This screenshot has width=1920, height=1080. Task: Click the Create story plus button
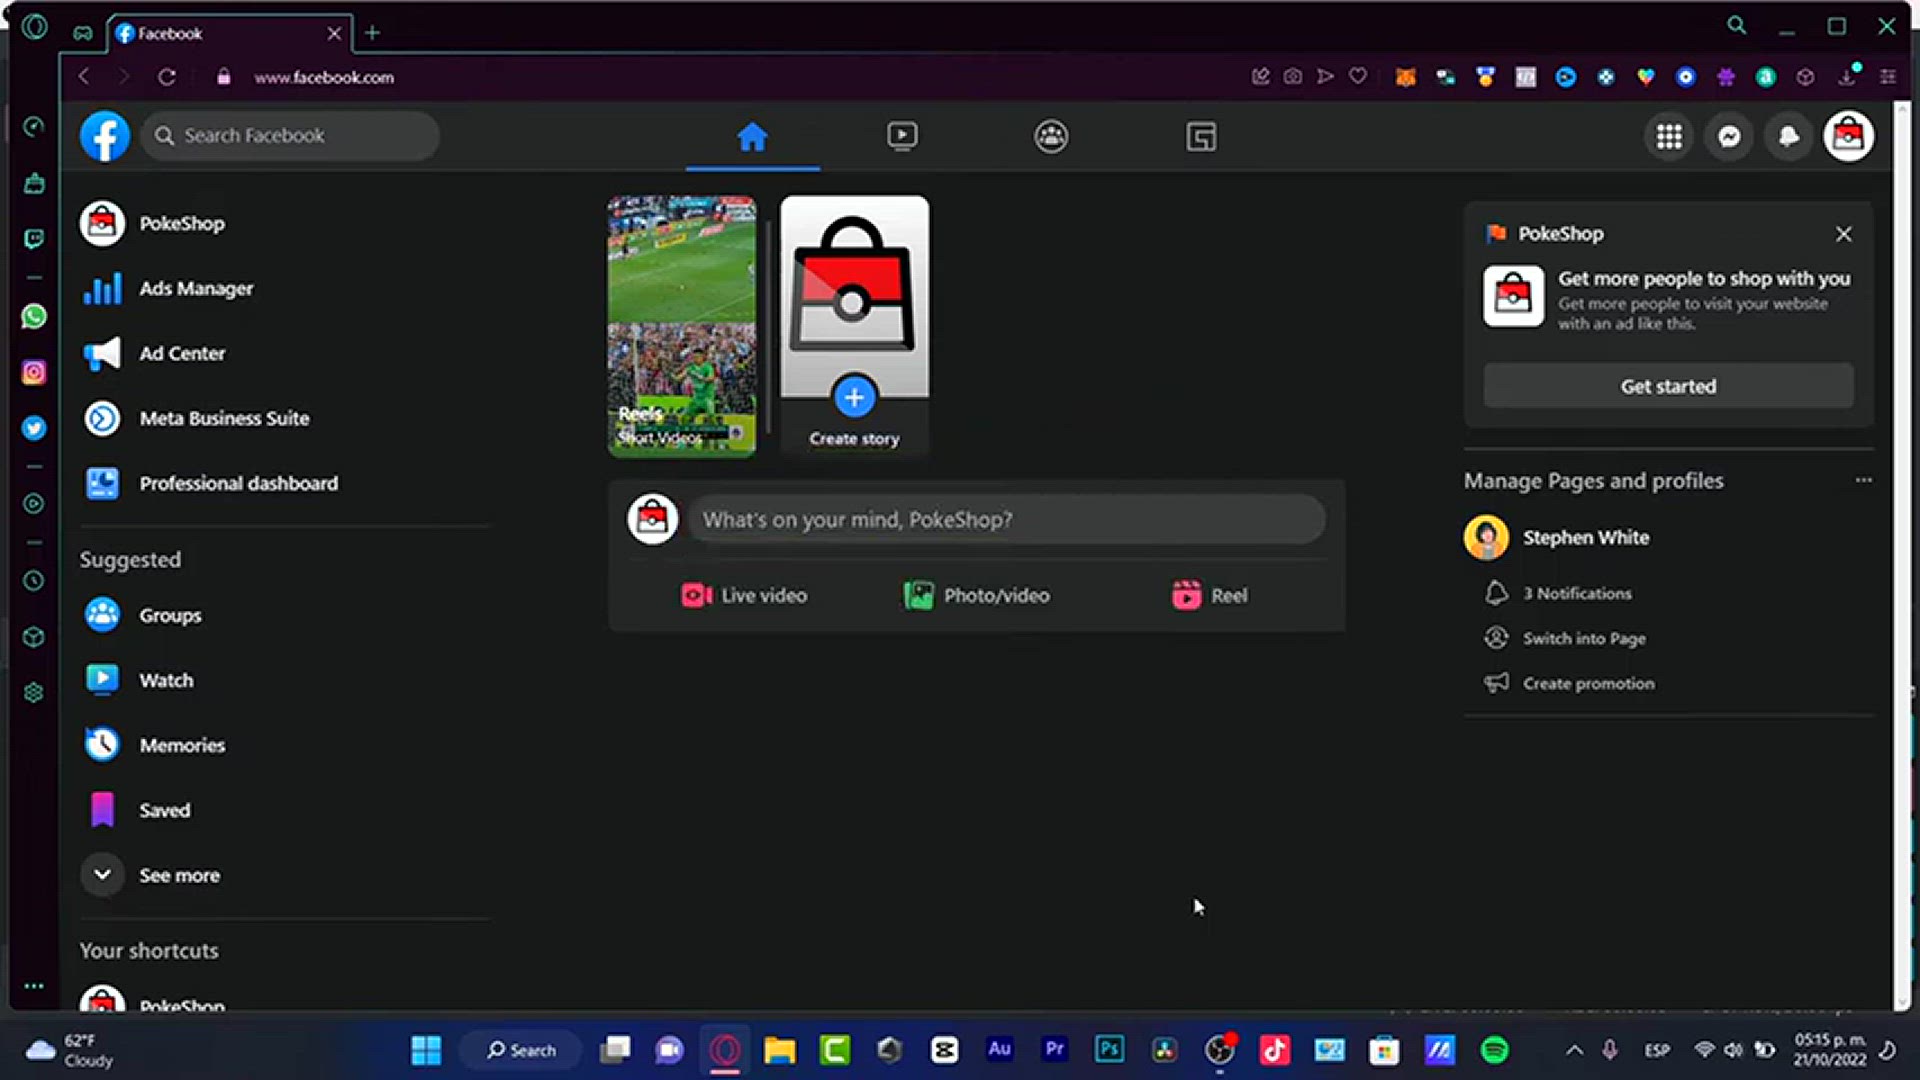[854, 397]
